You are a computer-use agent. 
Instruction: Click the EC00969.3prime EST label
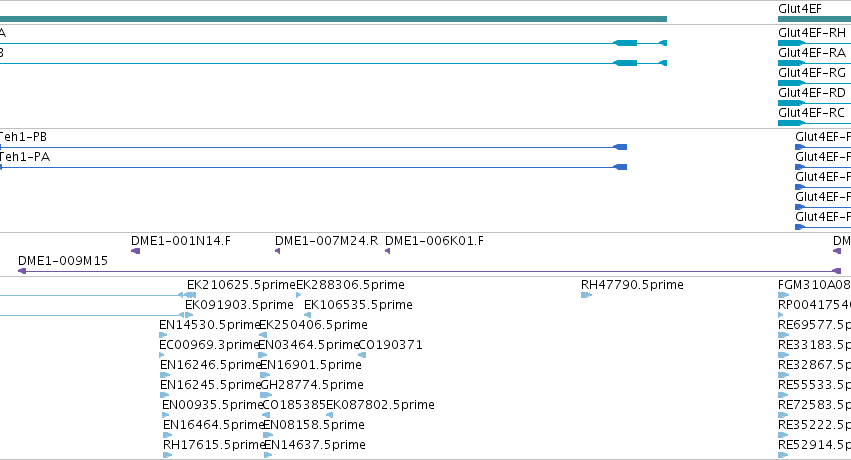209,345
